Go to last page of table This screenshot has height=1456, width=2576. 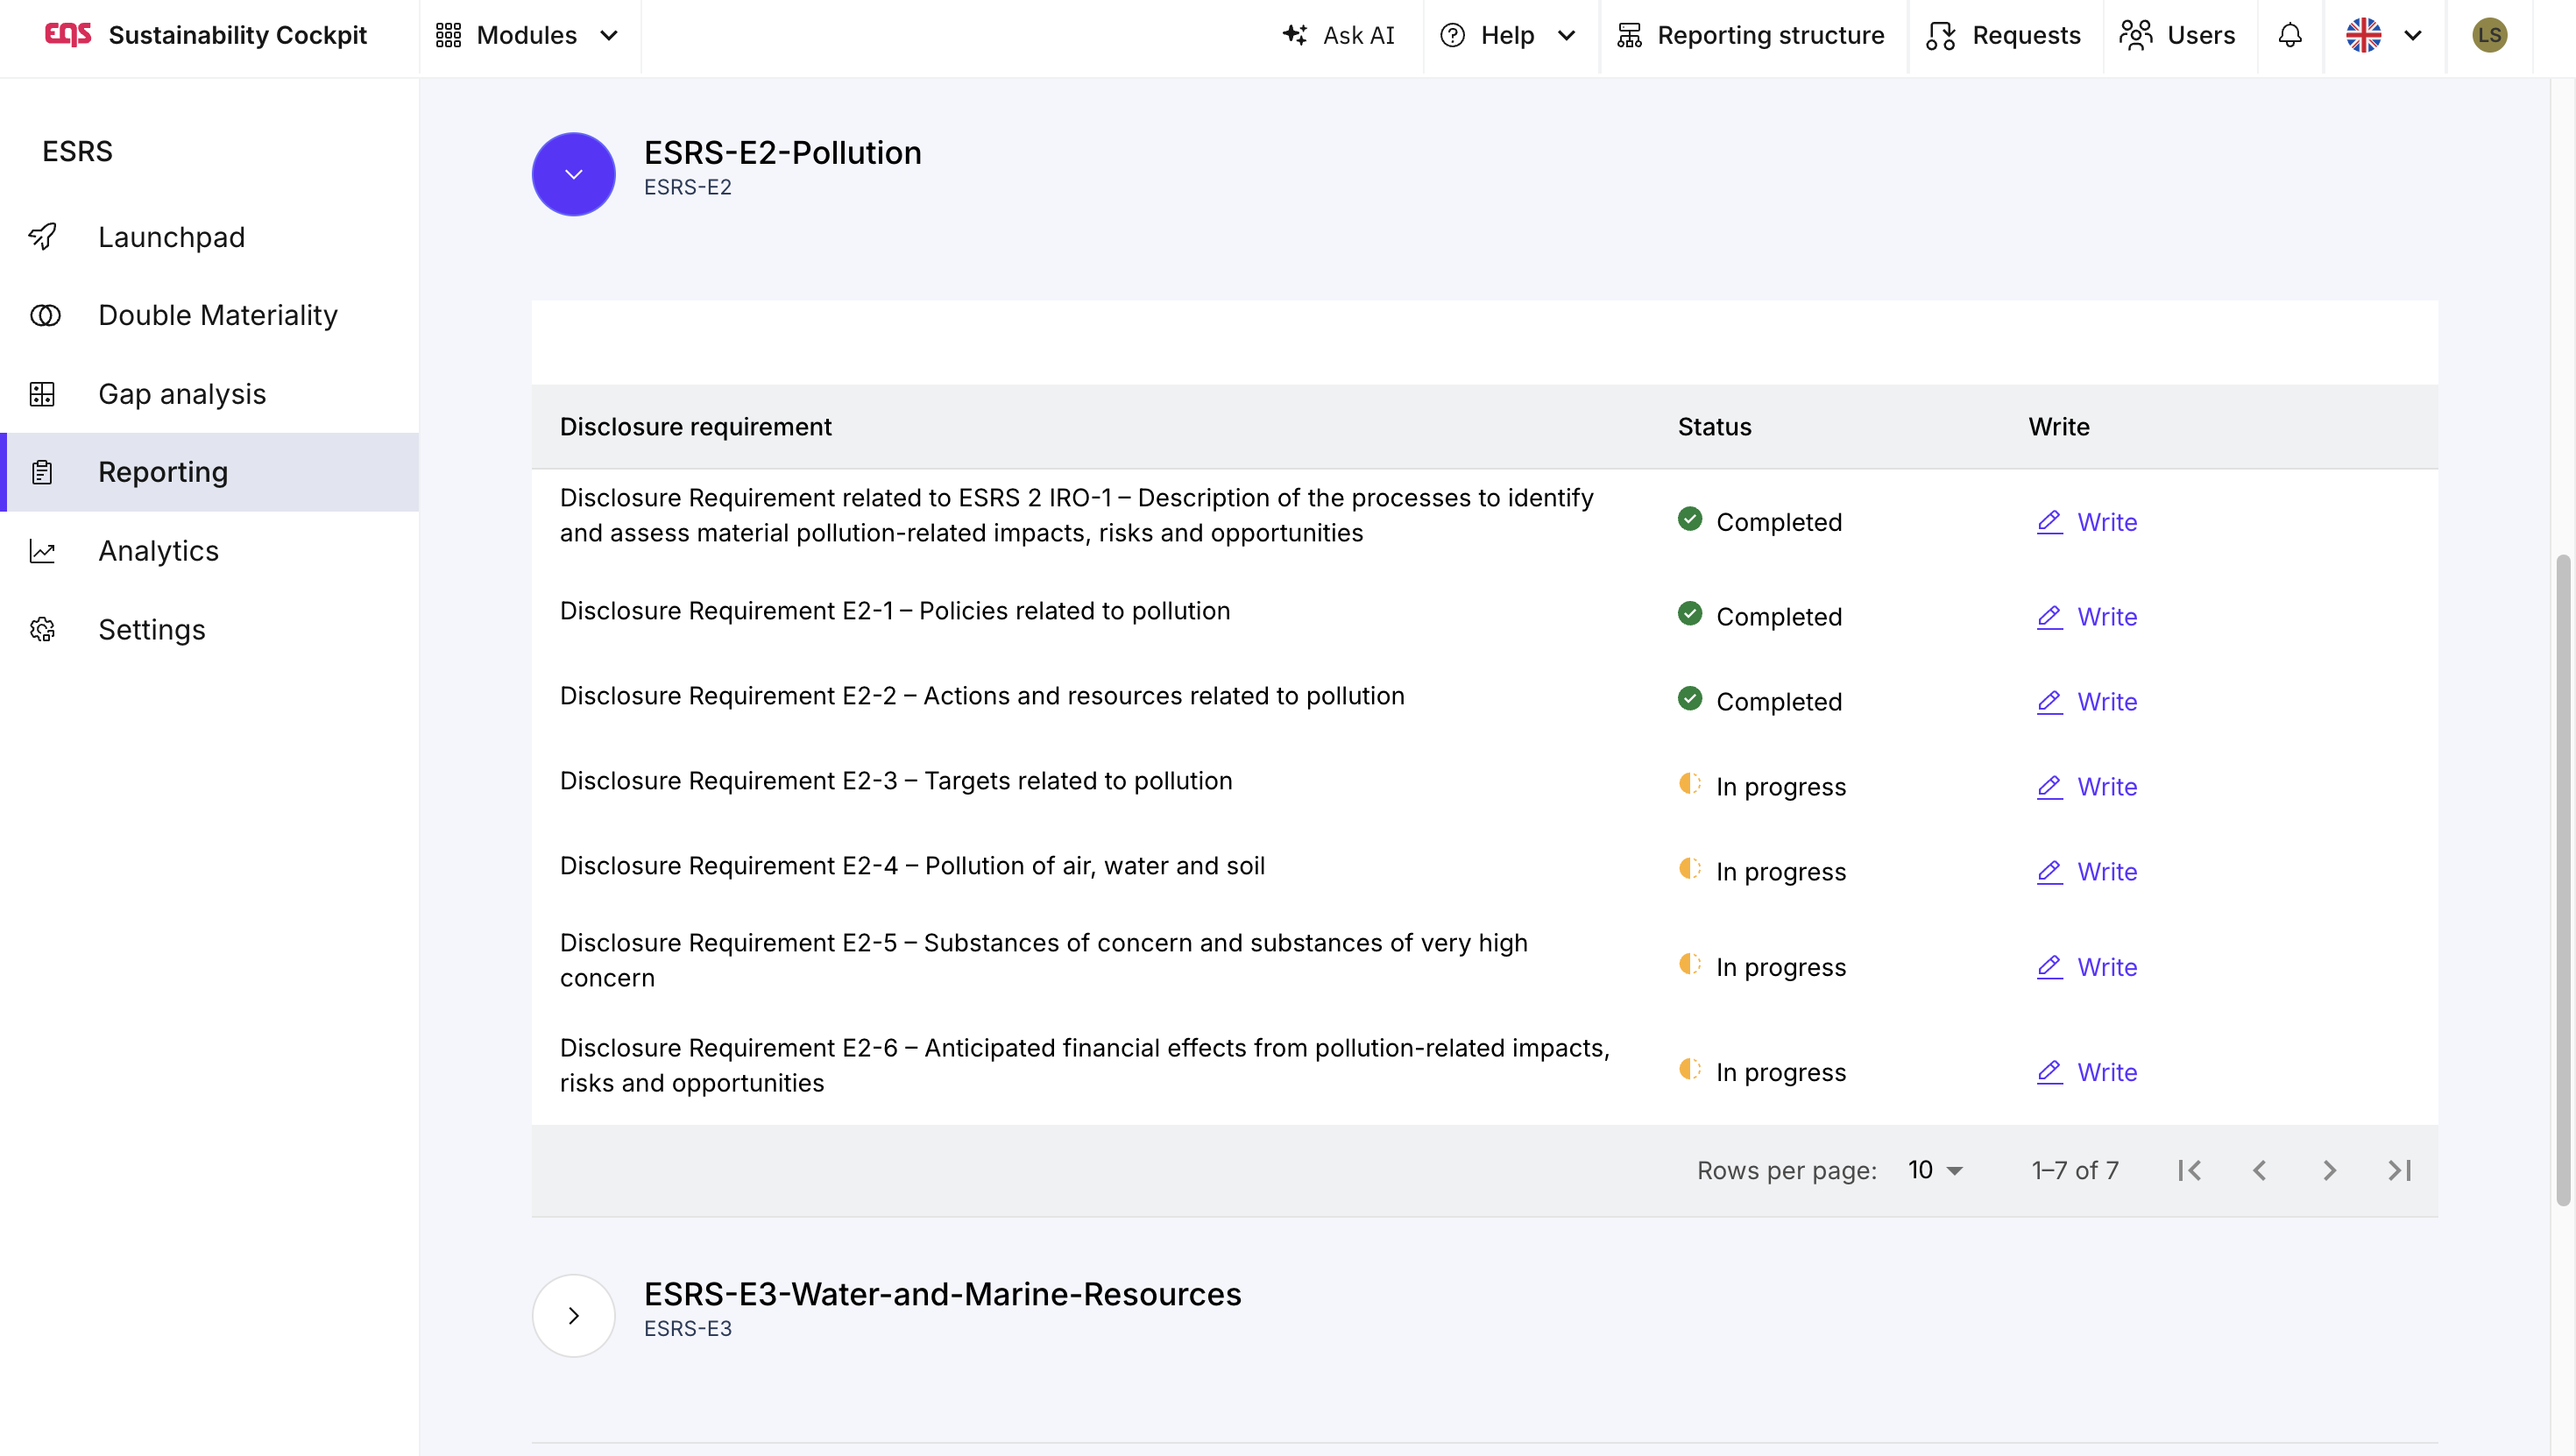tap(2400, 1170)
